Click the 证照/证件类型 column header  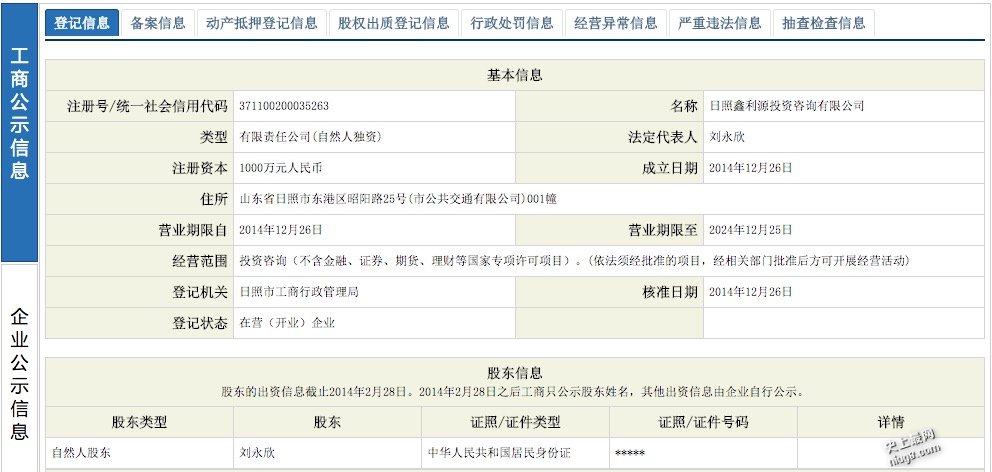tap(515, 422)
